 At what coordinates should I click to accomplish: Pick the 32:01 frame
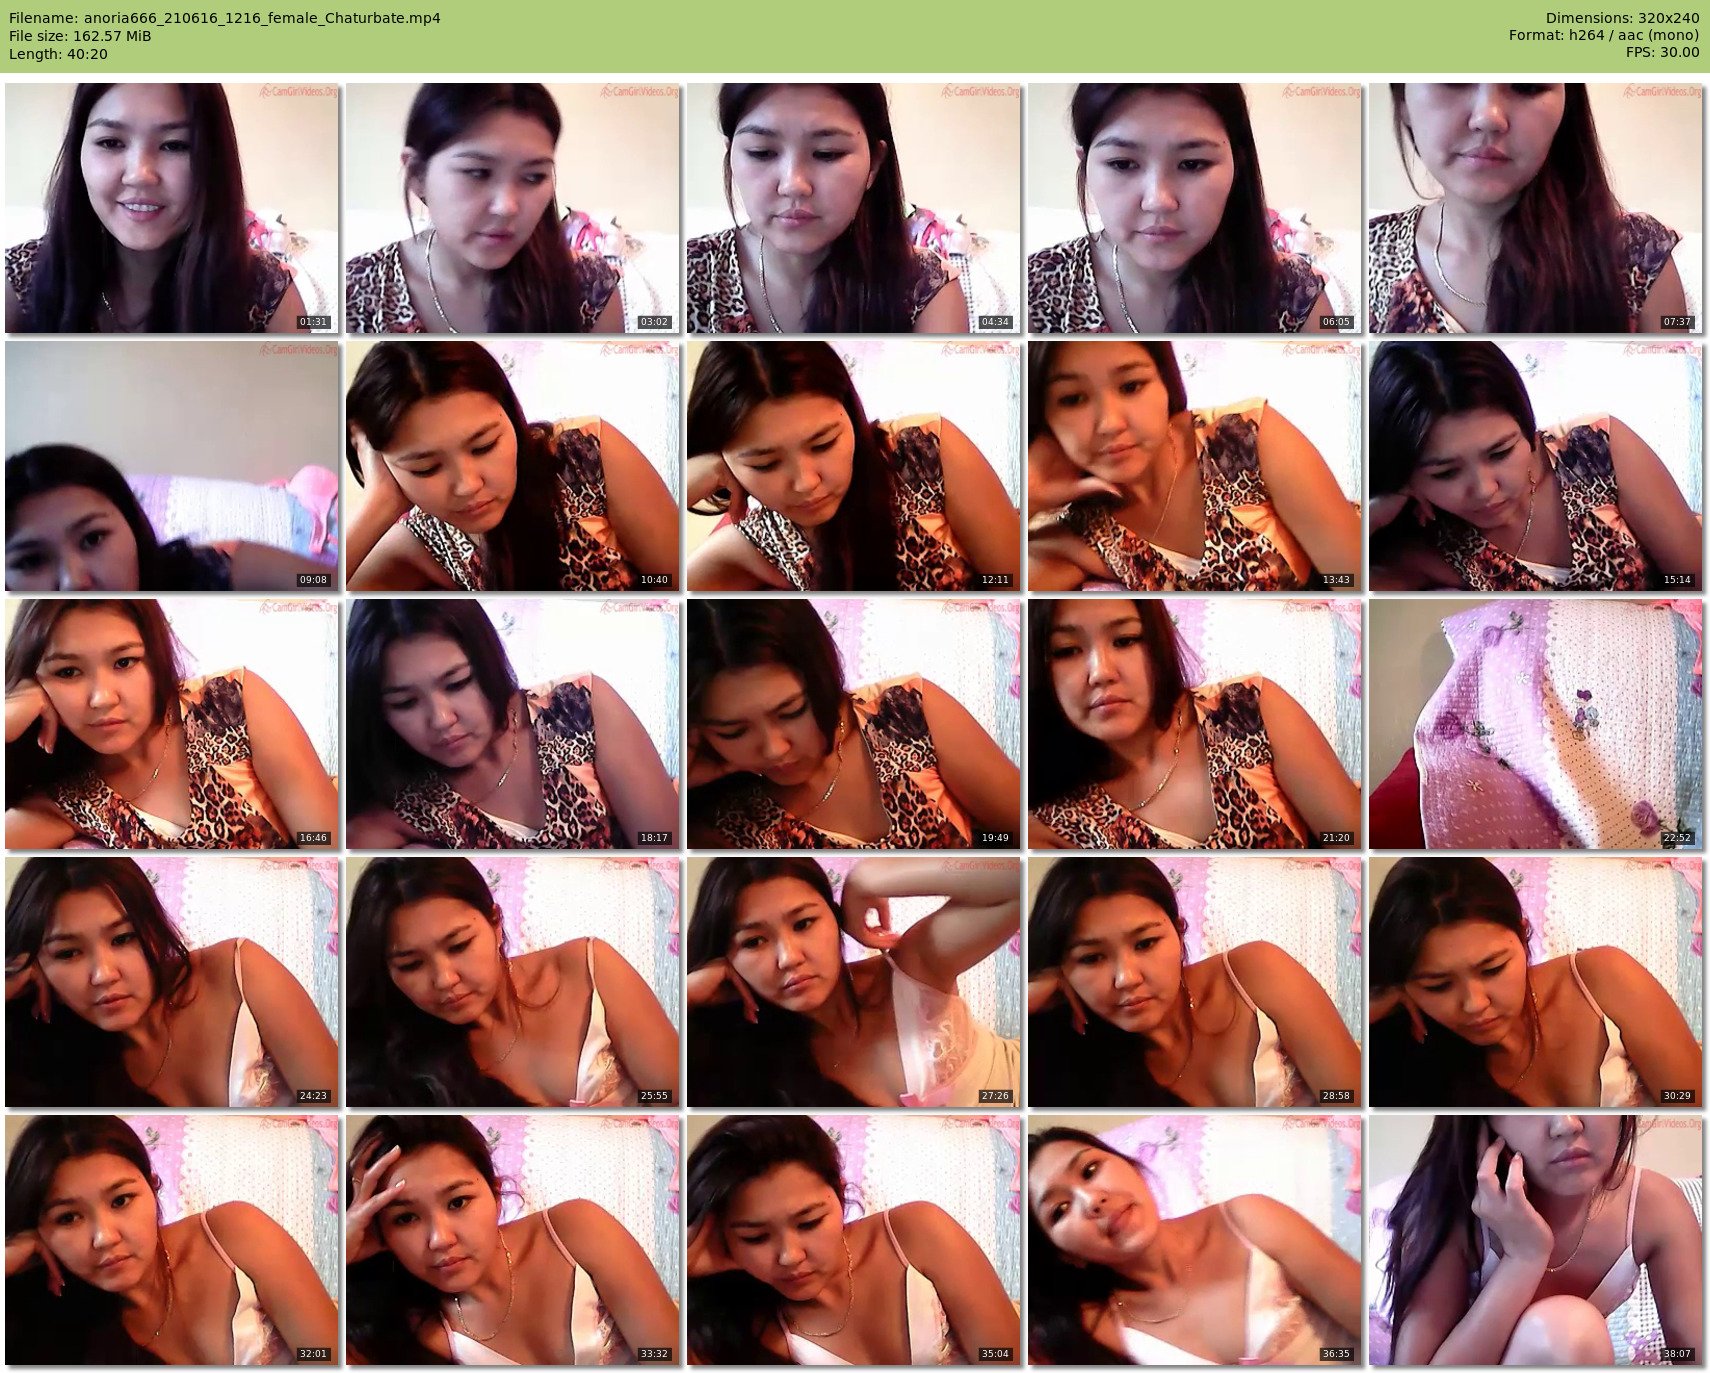(172, 1240)
